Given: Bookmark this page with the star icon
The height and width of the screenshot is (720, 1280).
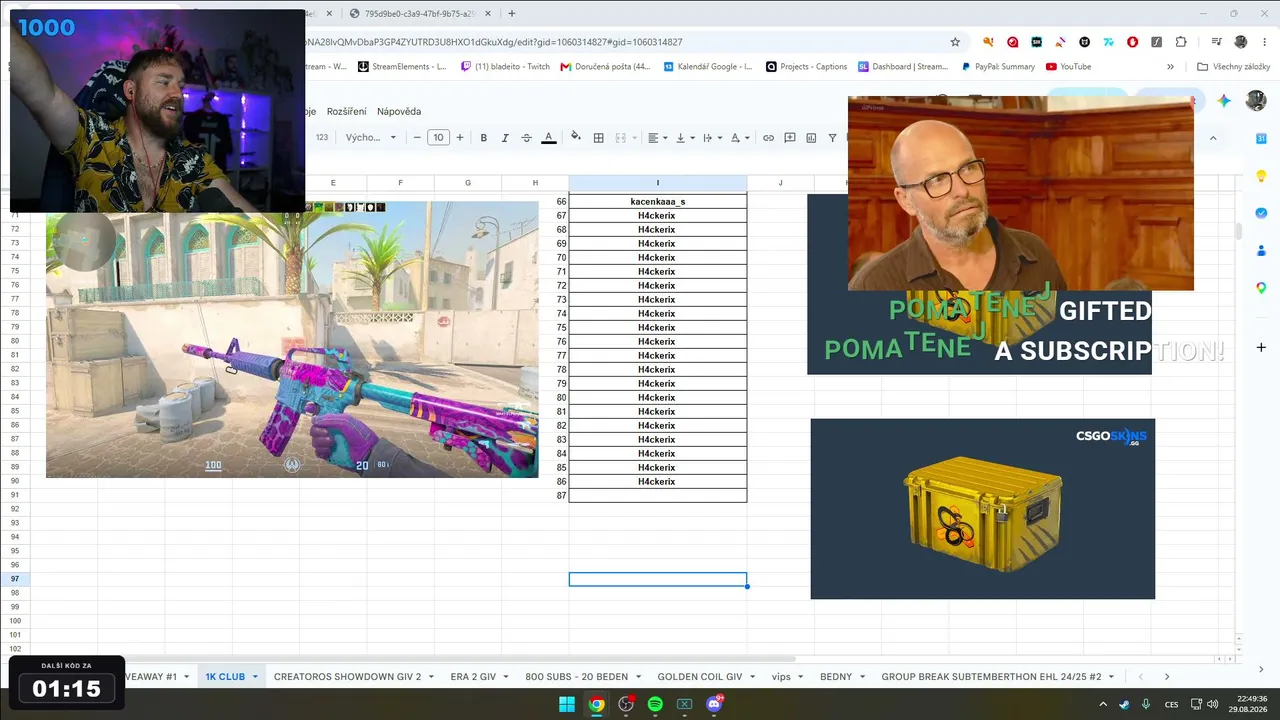Looking at the screenshot, I should (955, 42).
